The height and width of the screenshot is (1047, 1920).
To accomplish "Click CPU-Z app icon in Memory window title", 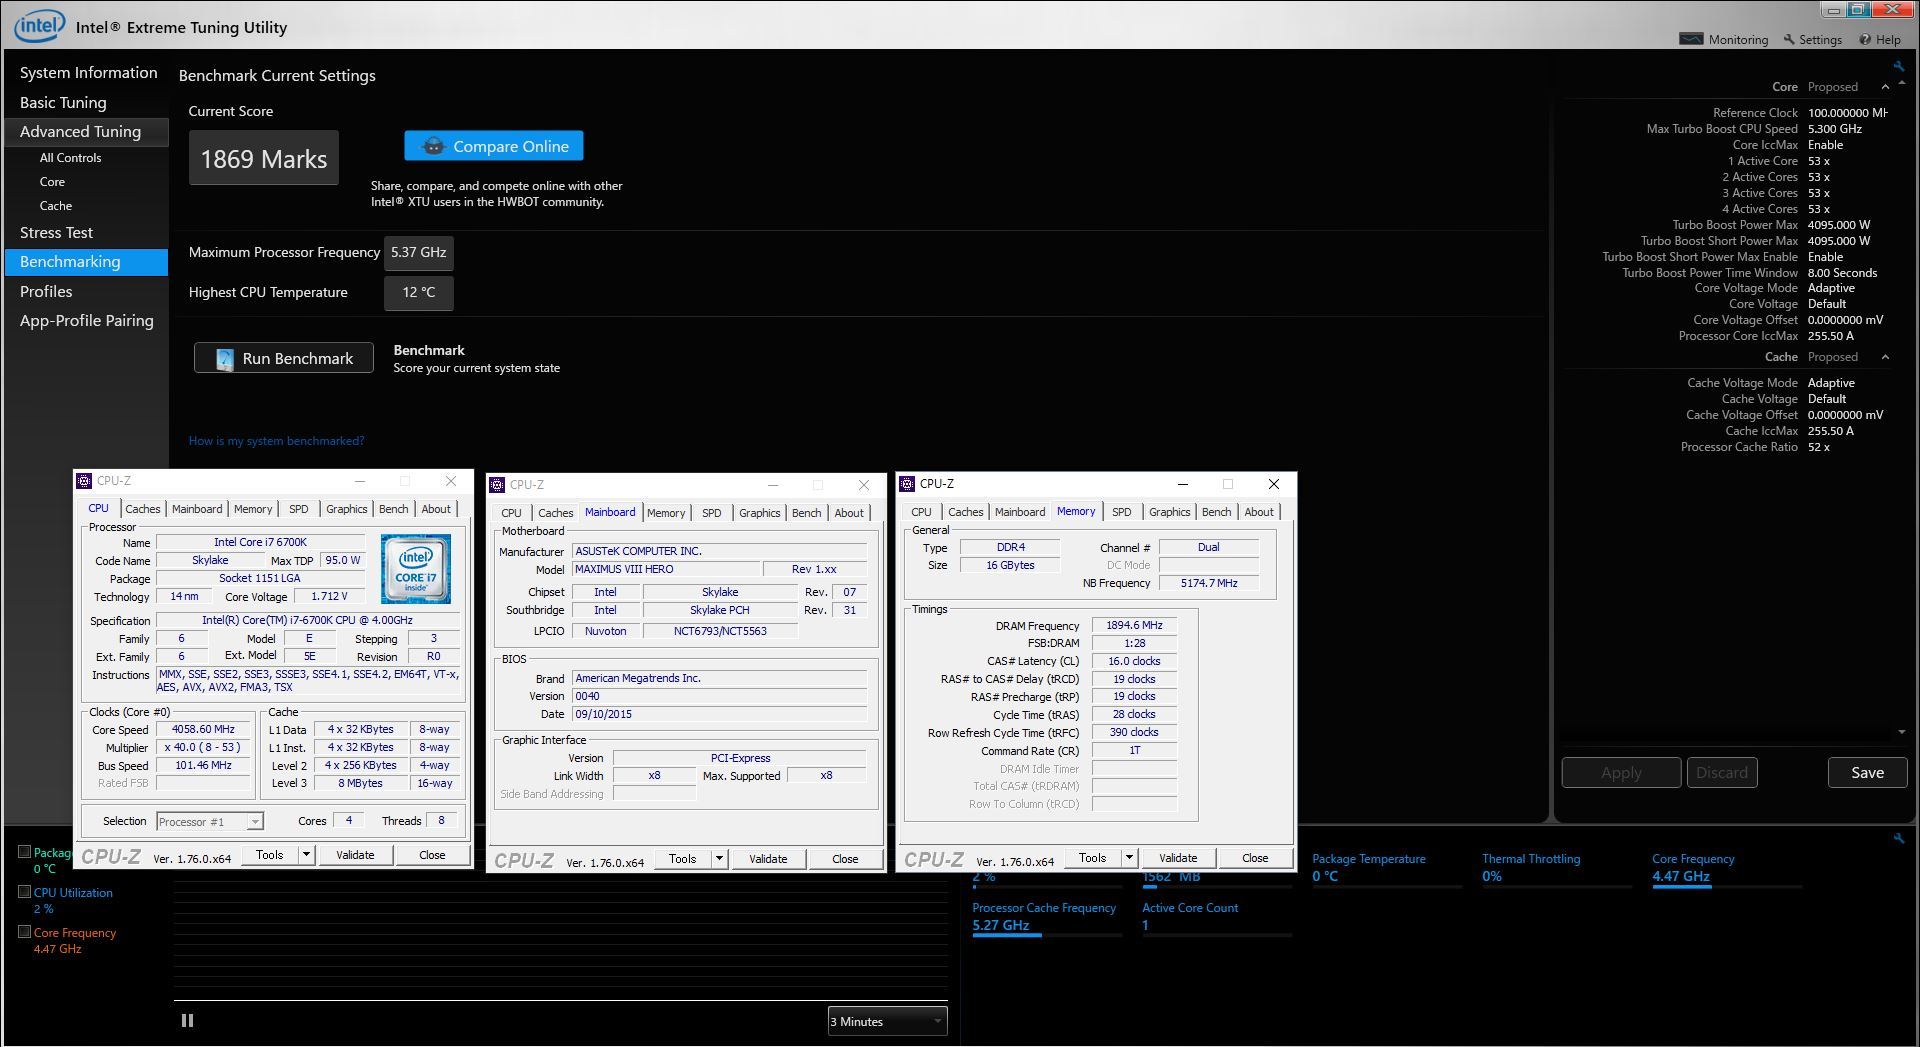I will [907, 484].
